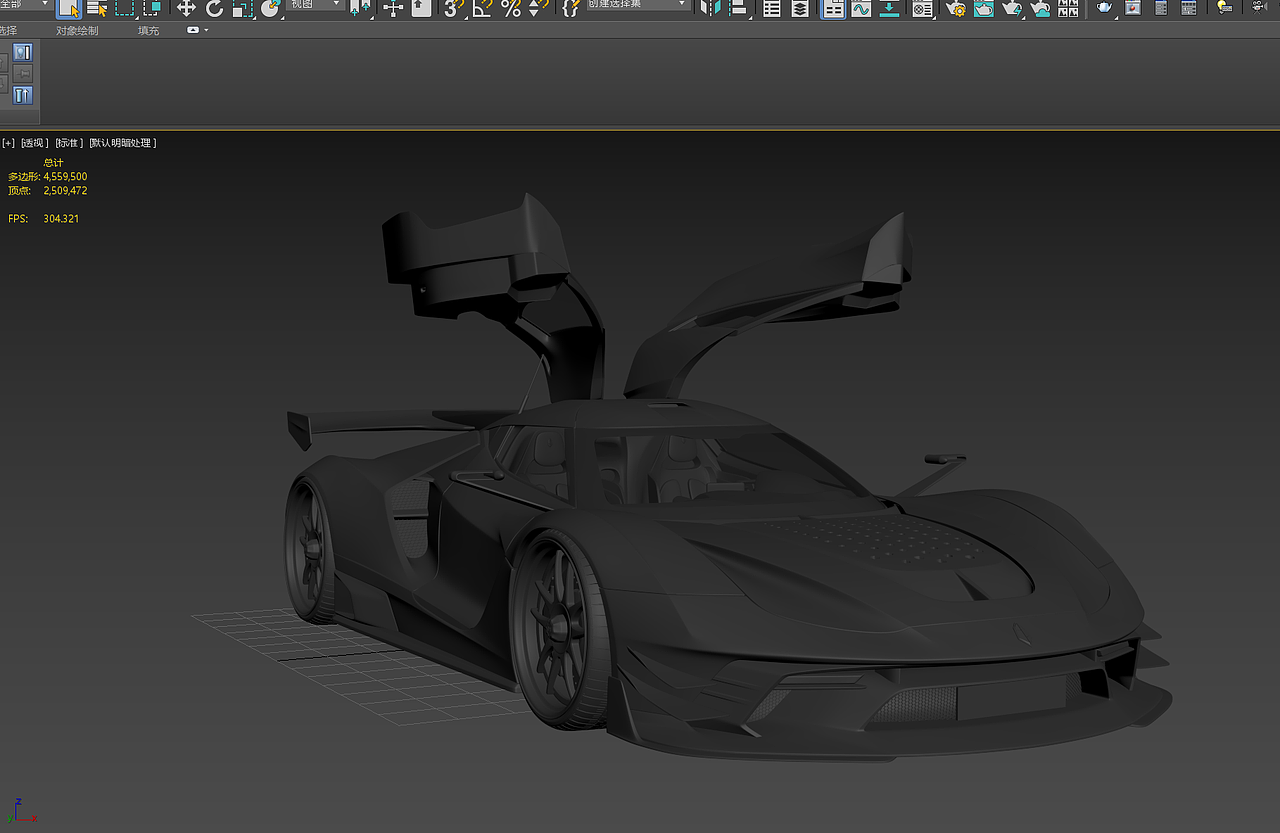
Task: Click the [透视] viewport label
Action: [35, 143]
